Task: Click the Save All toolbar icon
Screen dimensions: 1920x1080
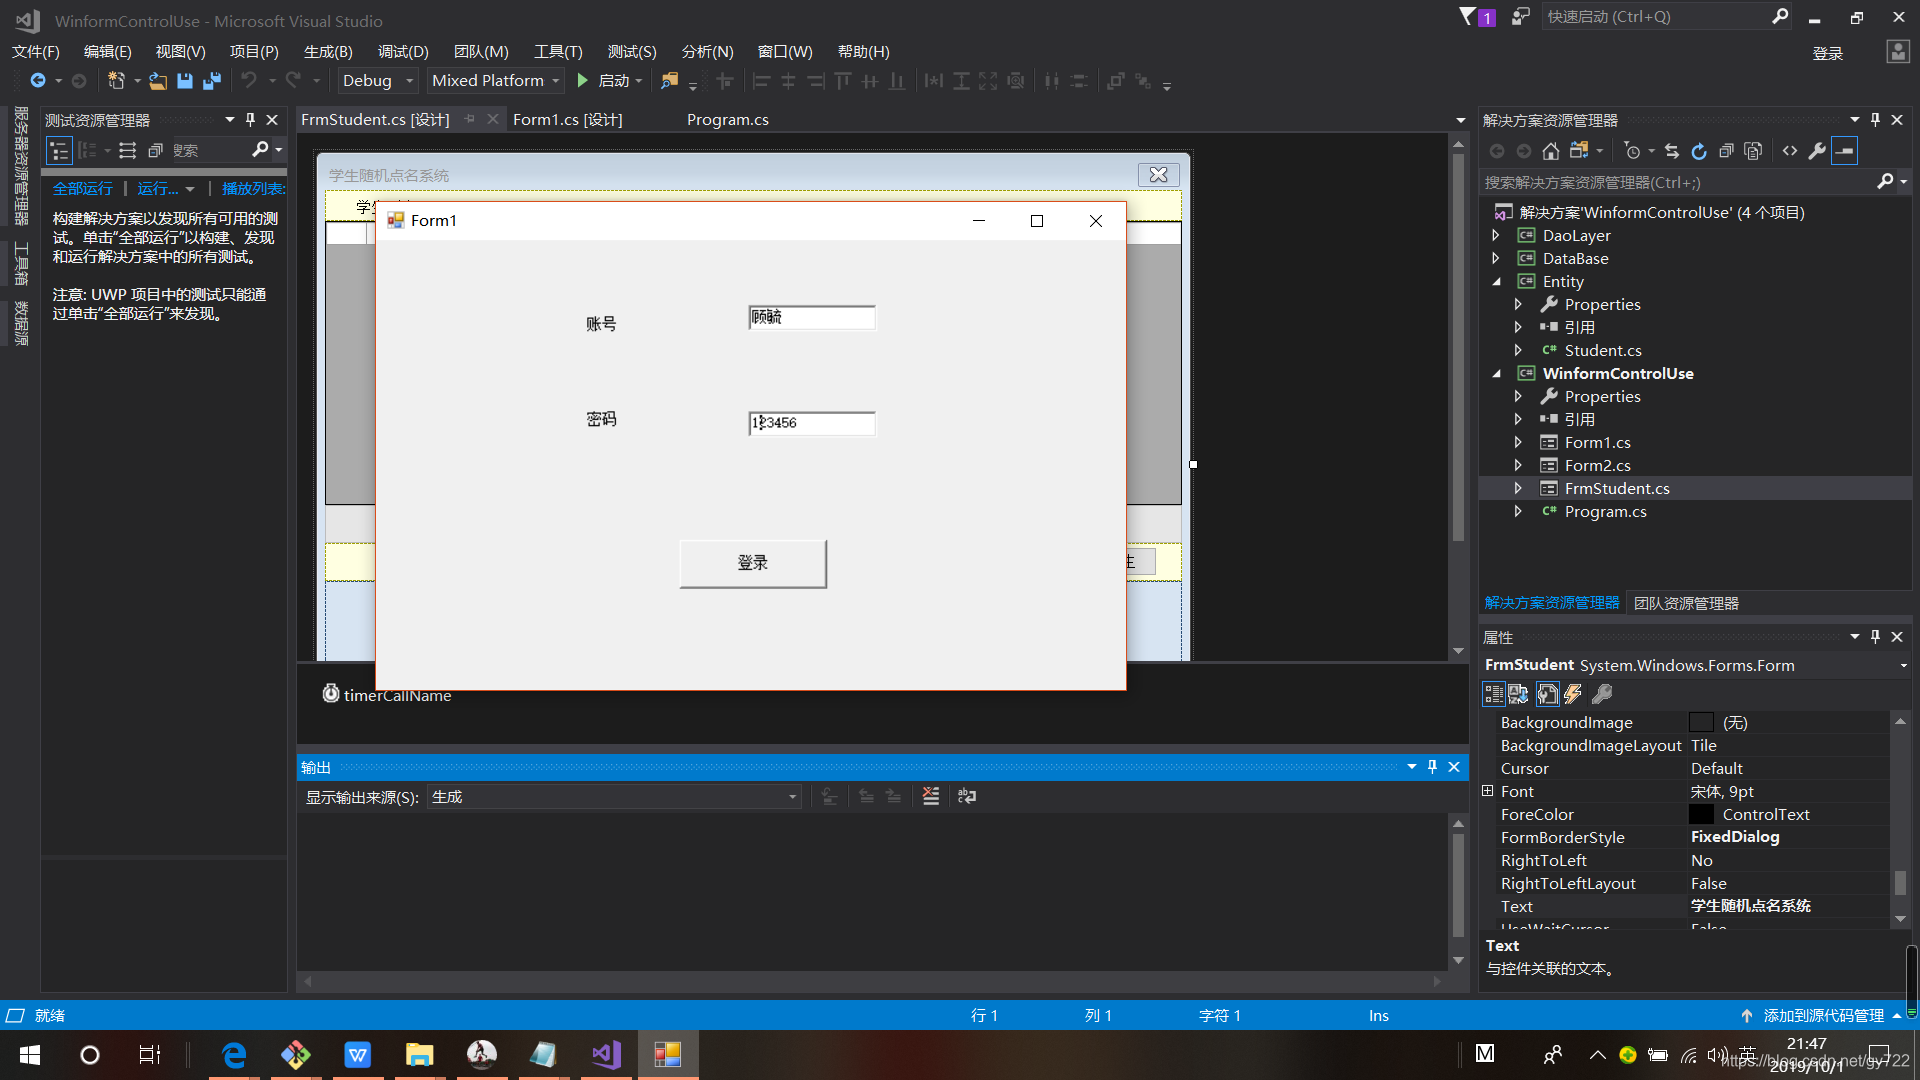Action: [211, 81]
